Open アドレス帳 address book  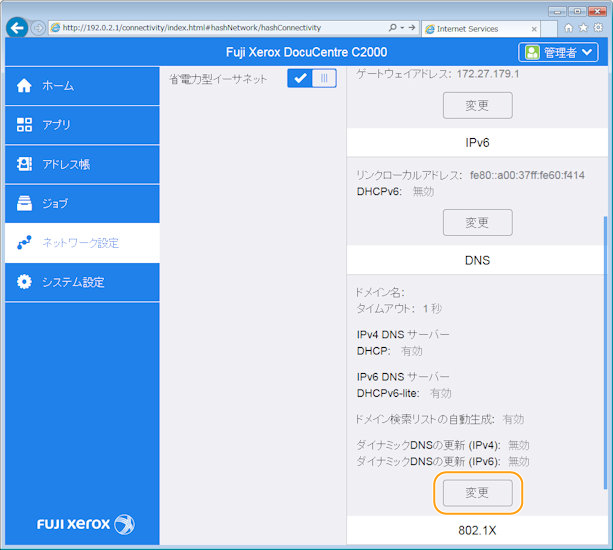click(80, 164)
